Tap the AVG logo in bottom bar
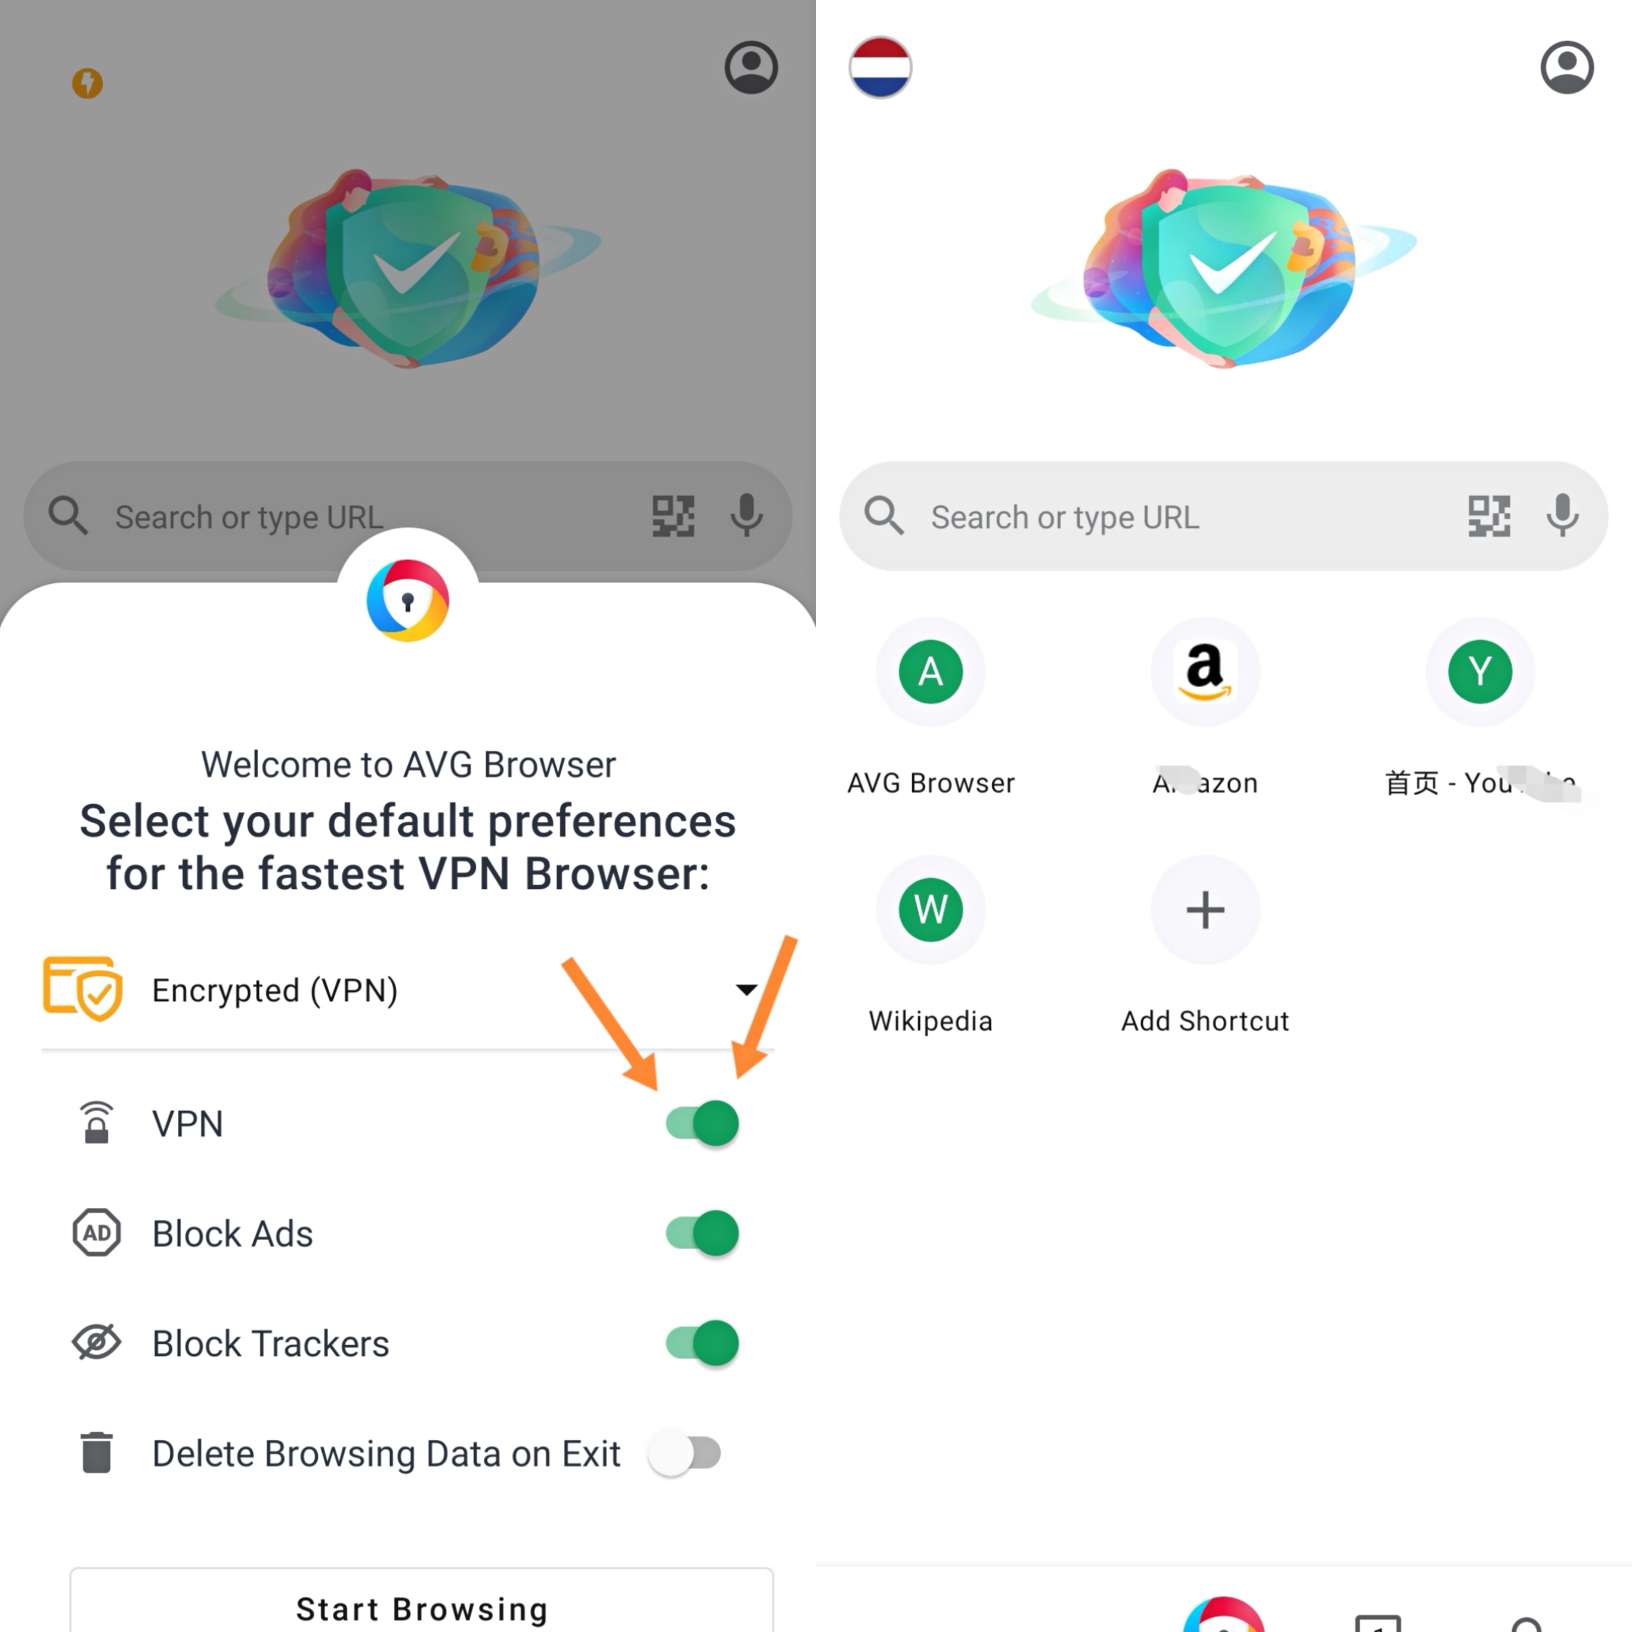 [x=1223, y=1615]
